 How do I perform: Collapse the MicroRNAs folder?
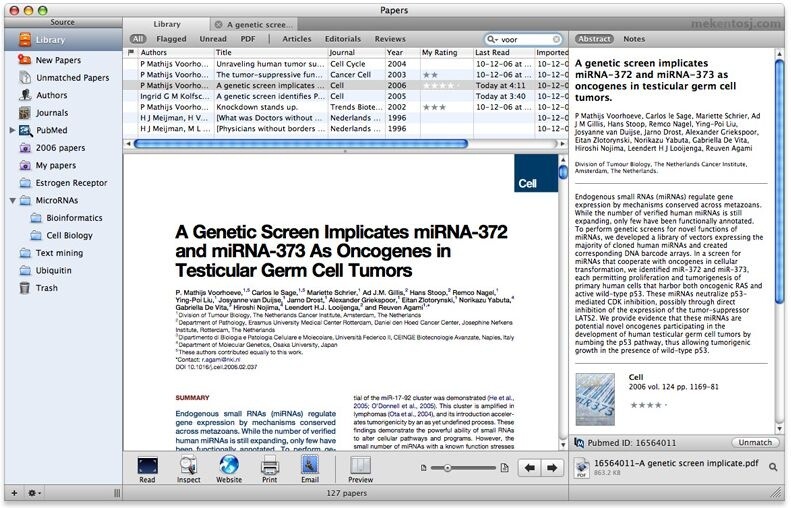13,201
